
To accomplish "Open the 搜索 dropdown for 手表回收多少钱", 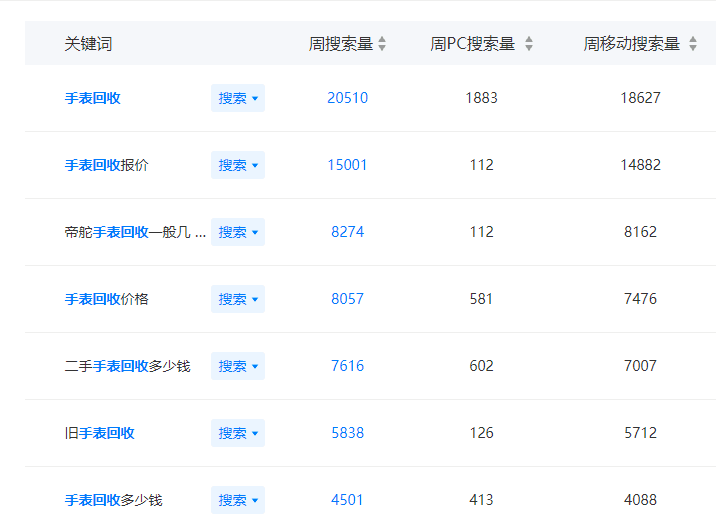I will click(x=238, y=500).
